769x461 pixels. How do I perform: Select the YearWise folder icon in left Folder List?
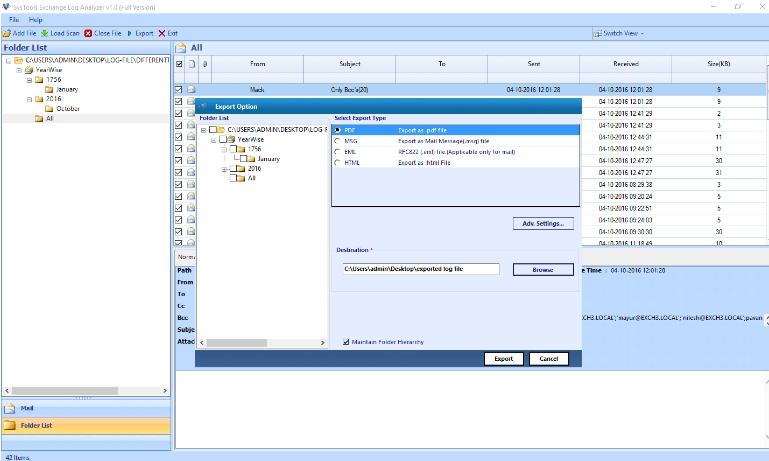[29, 70]
